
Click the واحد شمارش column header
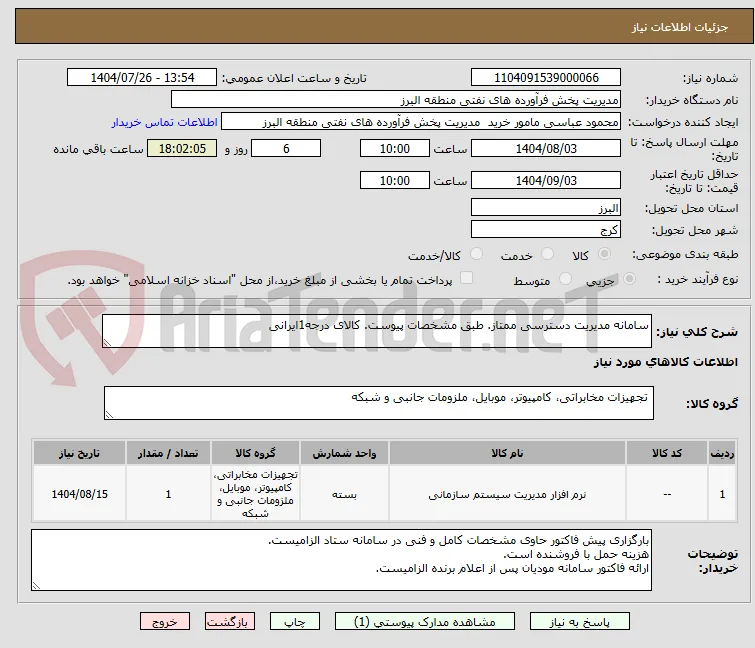(344, 453)
